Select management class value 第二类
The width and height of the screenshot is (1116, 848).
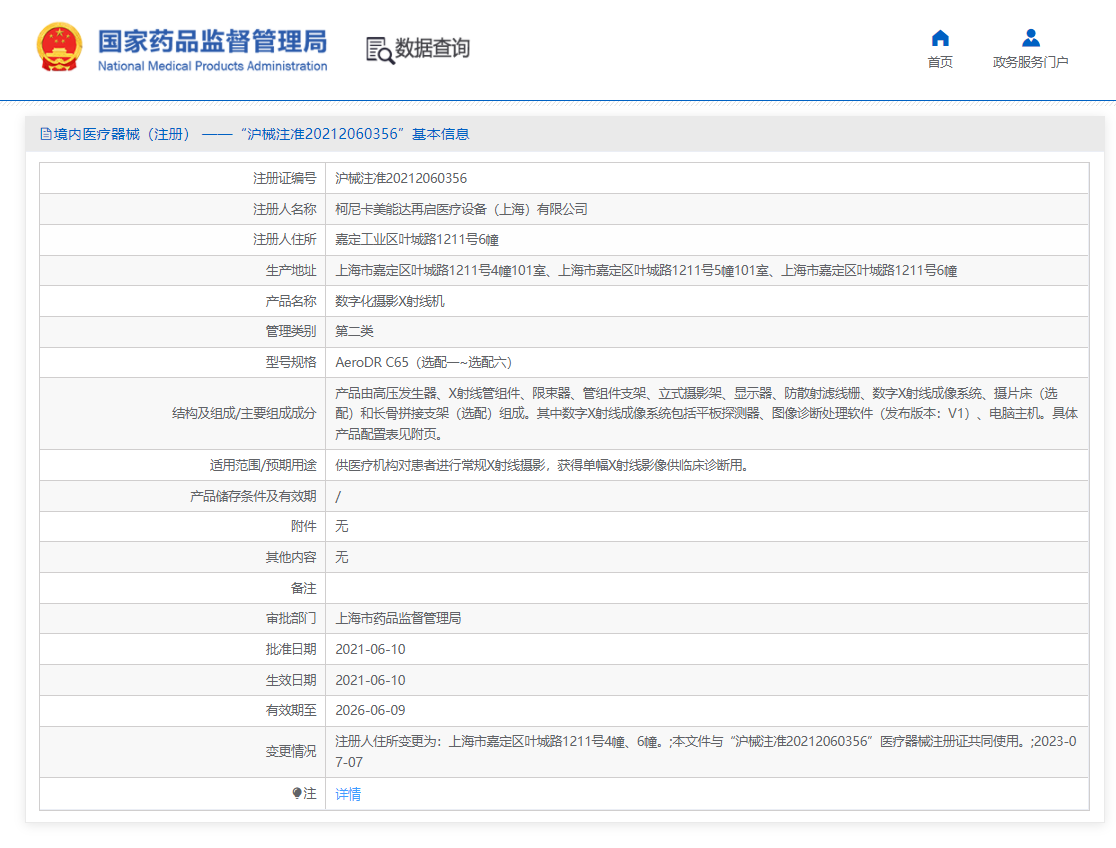coord(354,331)
